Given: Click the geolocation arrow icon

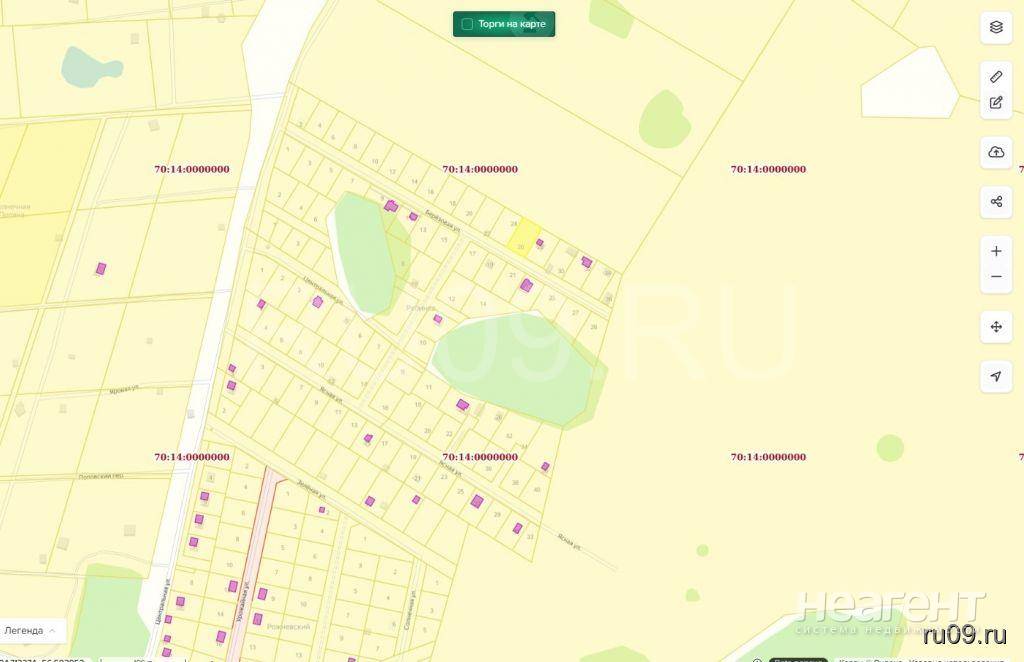Looking at the screenshot, I should click(x=996, y=376).
